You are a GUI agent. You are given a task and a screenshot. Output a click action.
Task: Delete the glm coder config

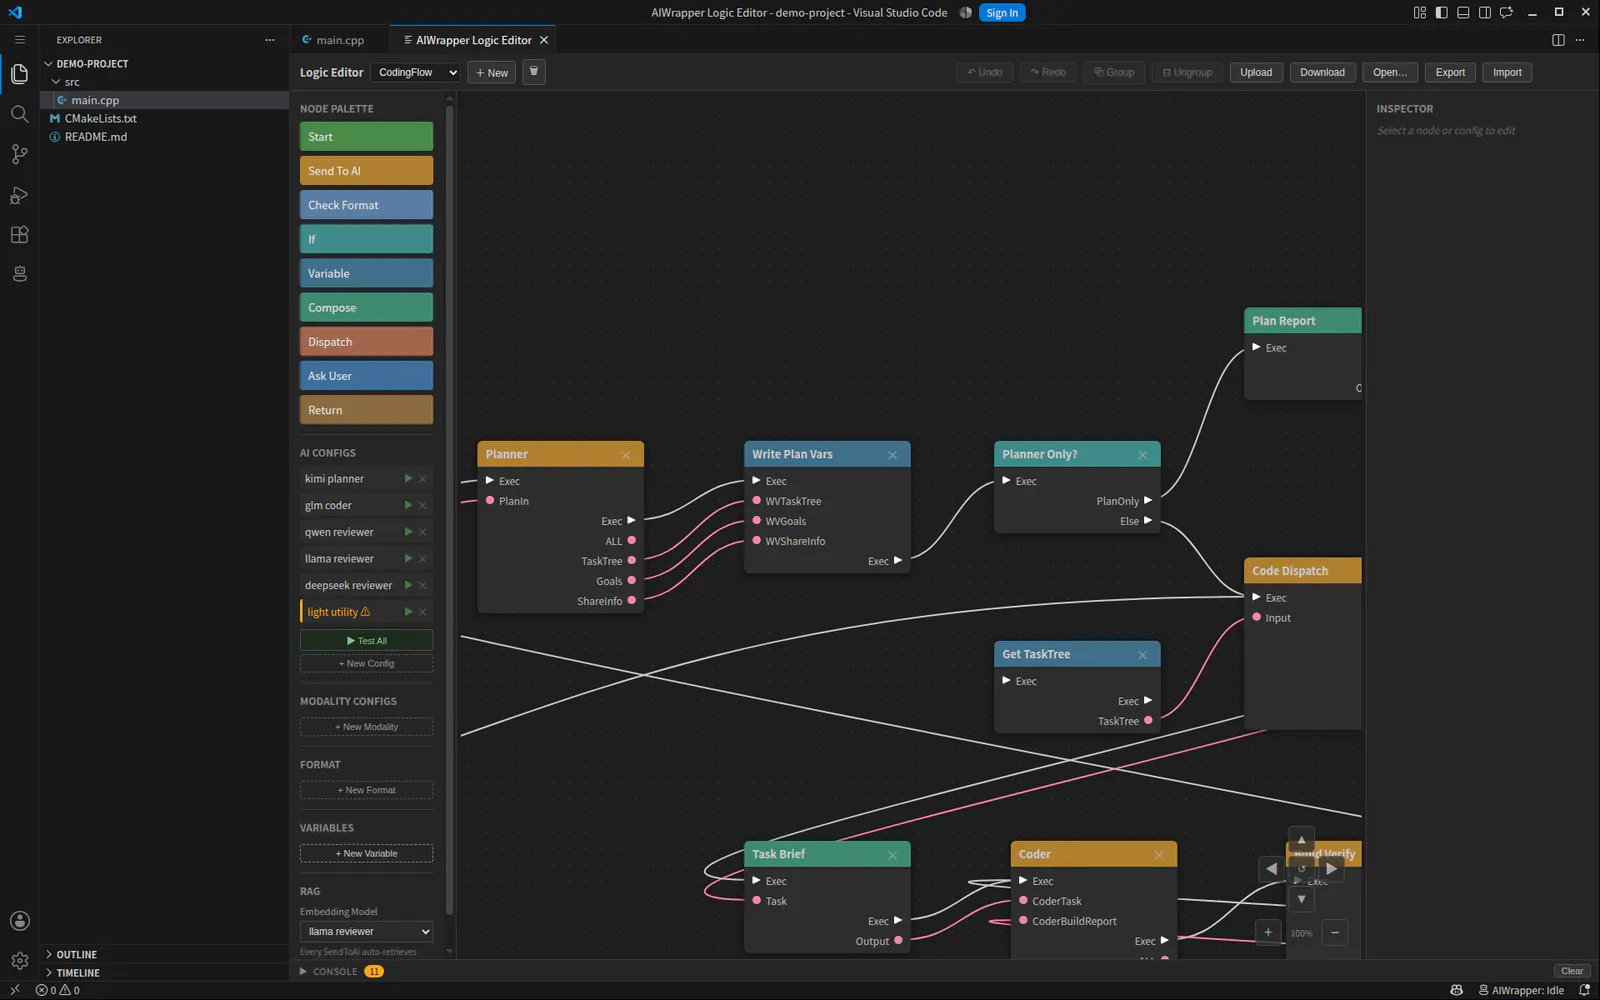click(x=423, y=506)
